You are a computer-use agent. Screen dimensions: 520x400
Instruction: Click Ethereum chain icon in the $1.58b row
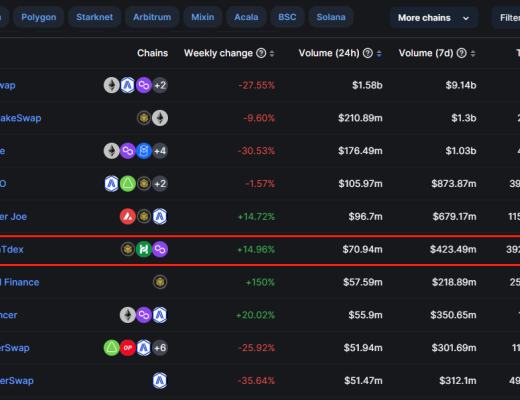[x=112, y=85]
